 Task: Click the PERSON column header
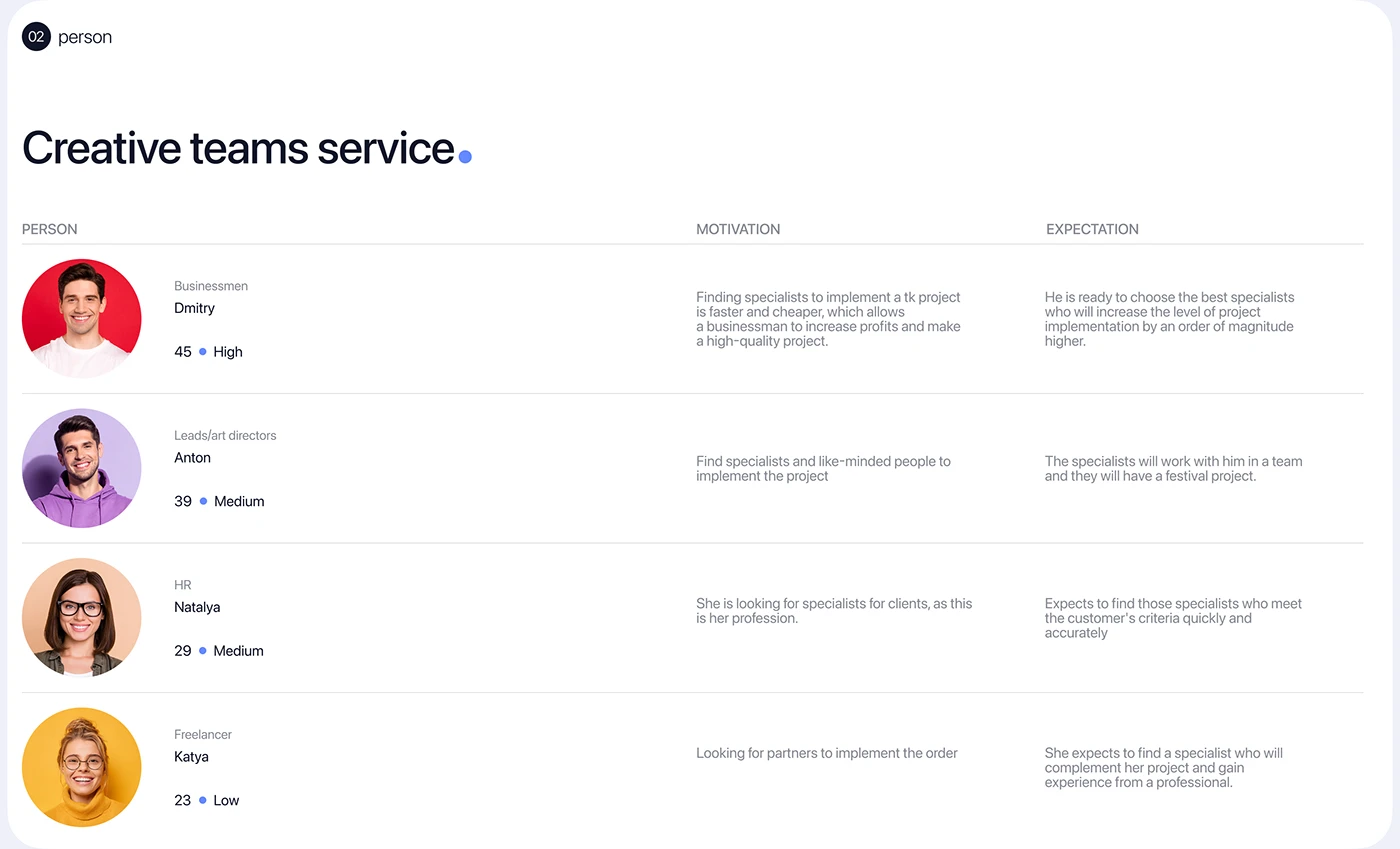click(x=50, y=229)
